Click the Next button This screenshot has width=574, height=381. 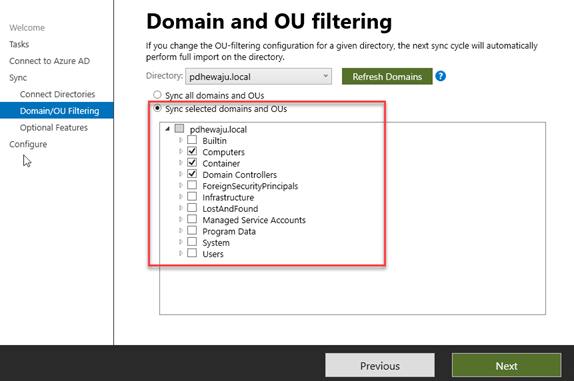tap(507, 365)
